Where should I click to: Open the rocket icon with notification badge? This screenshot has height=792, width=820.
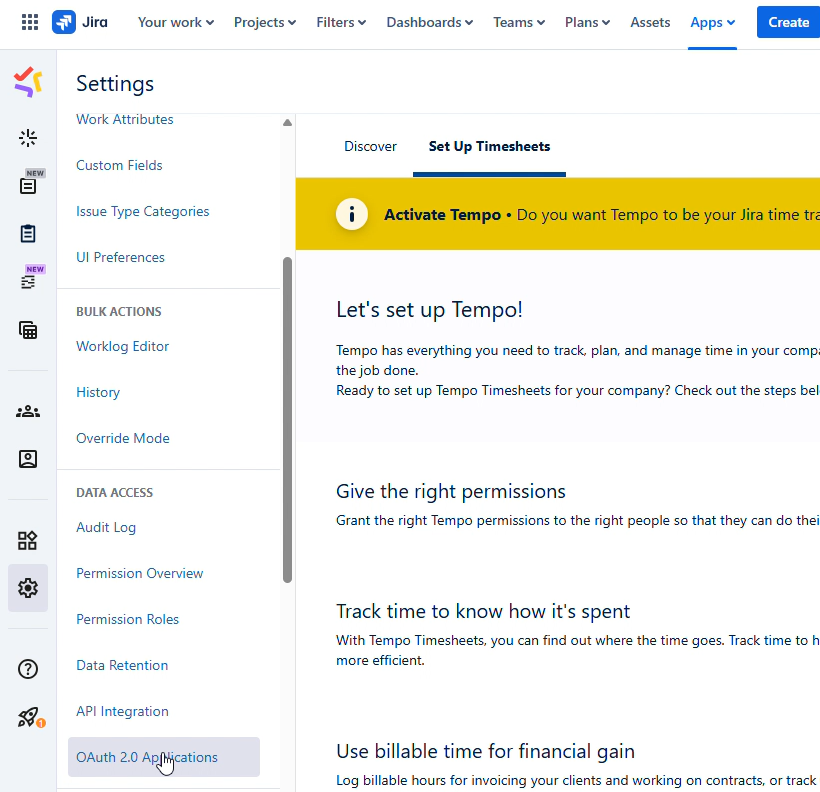[29, 717]
